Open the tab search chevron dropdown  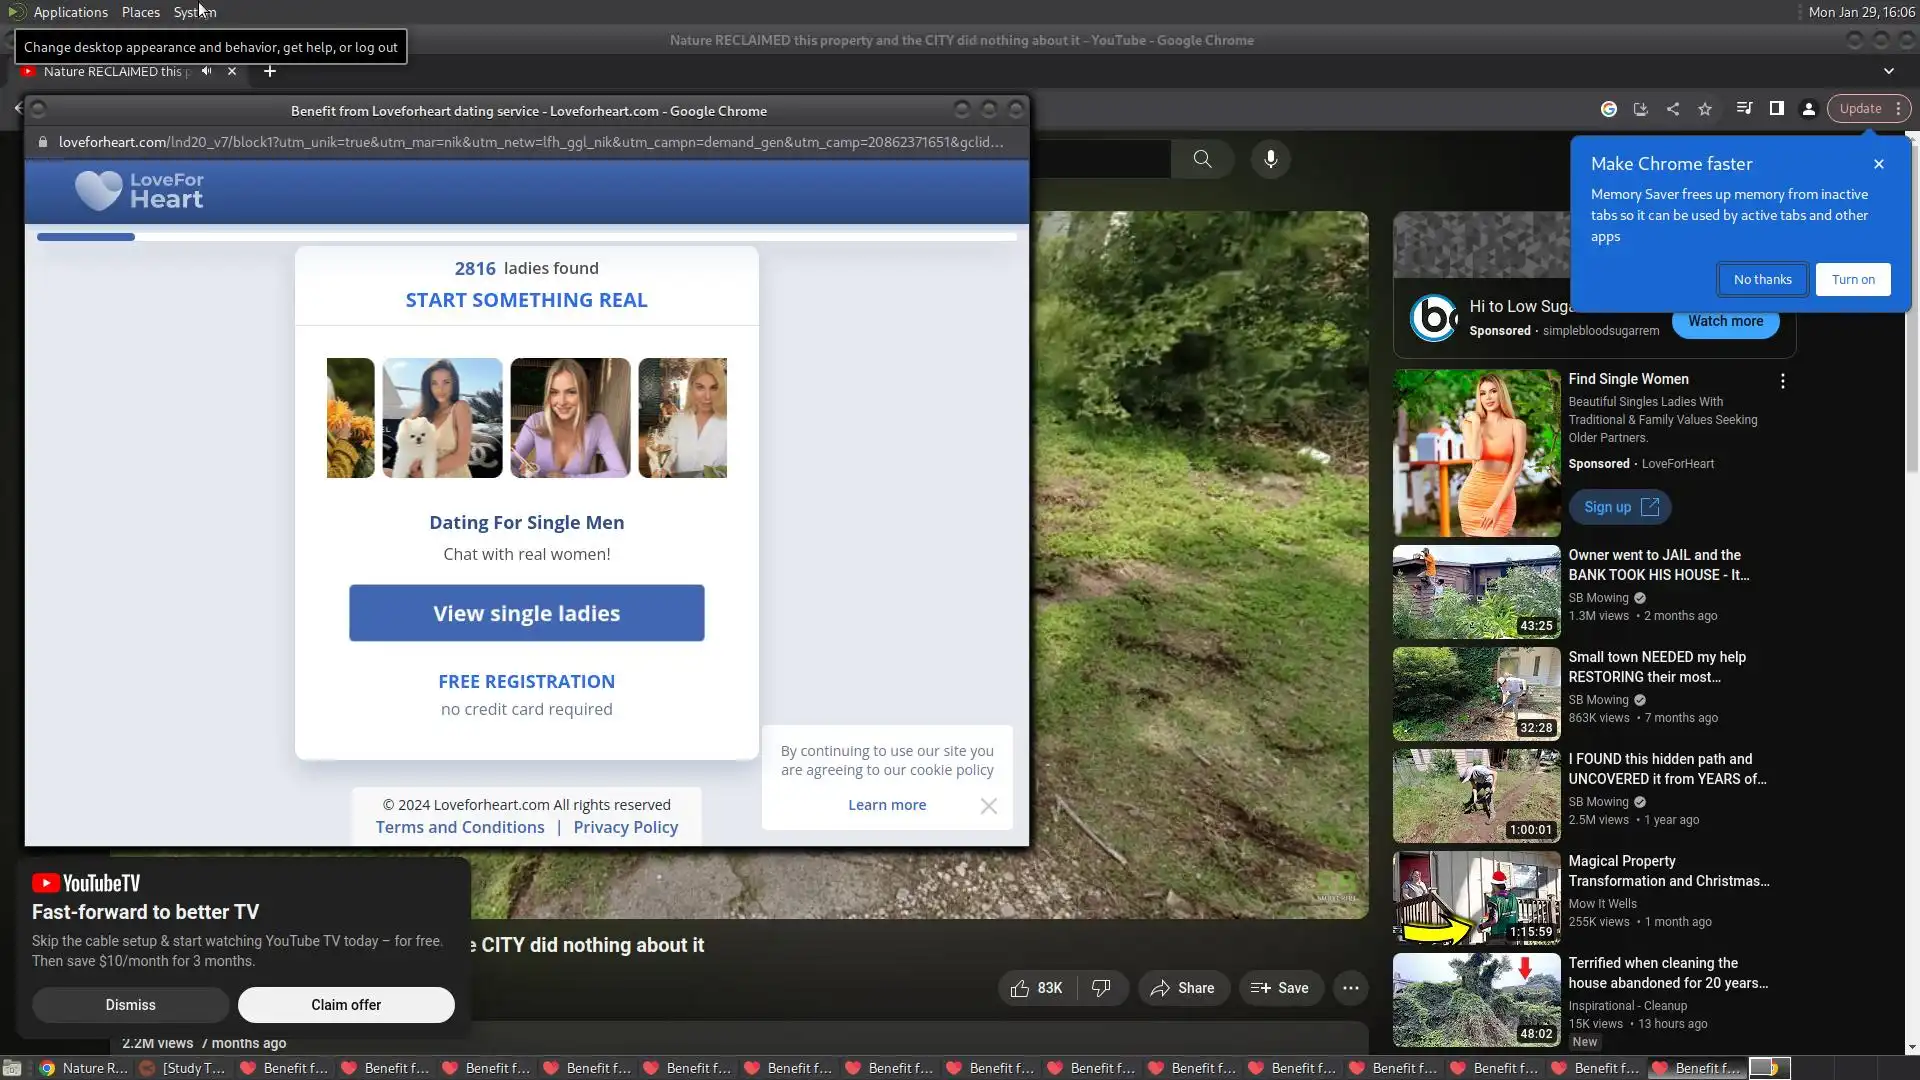tap(1889, 71)
